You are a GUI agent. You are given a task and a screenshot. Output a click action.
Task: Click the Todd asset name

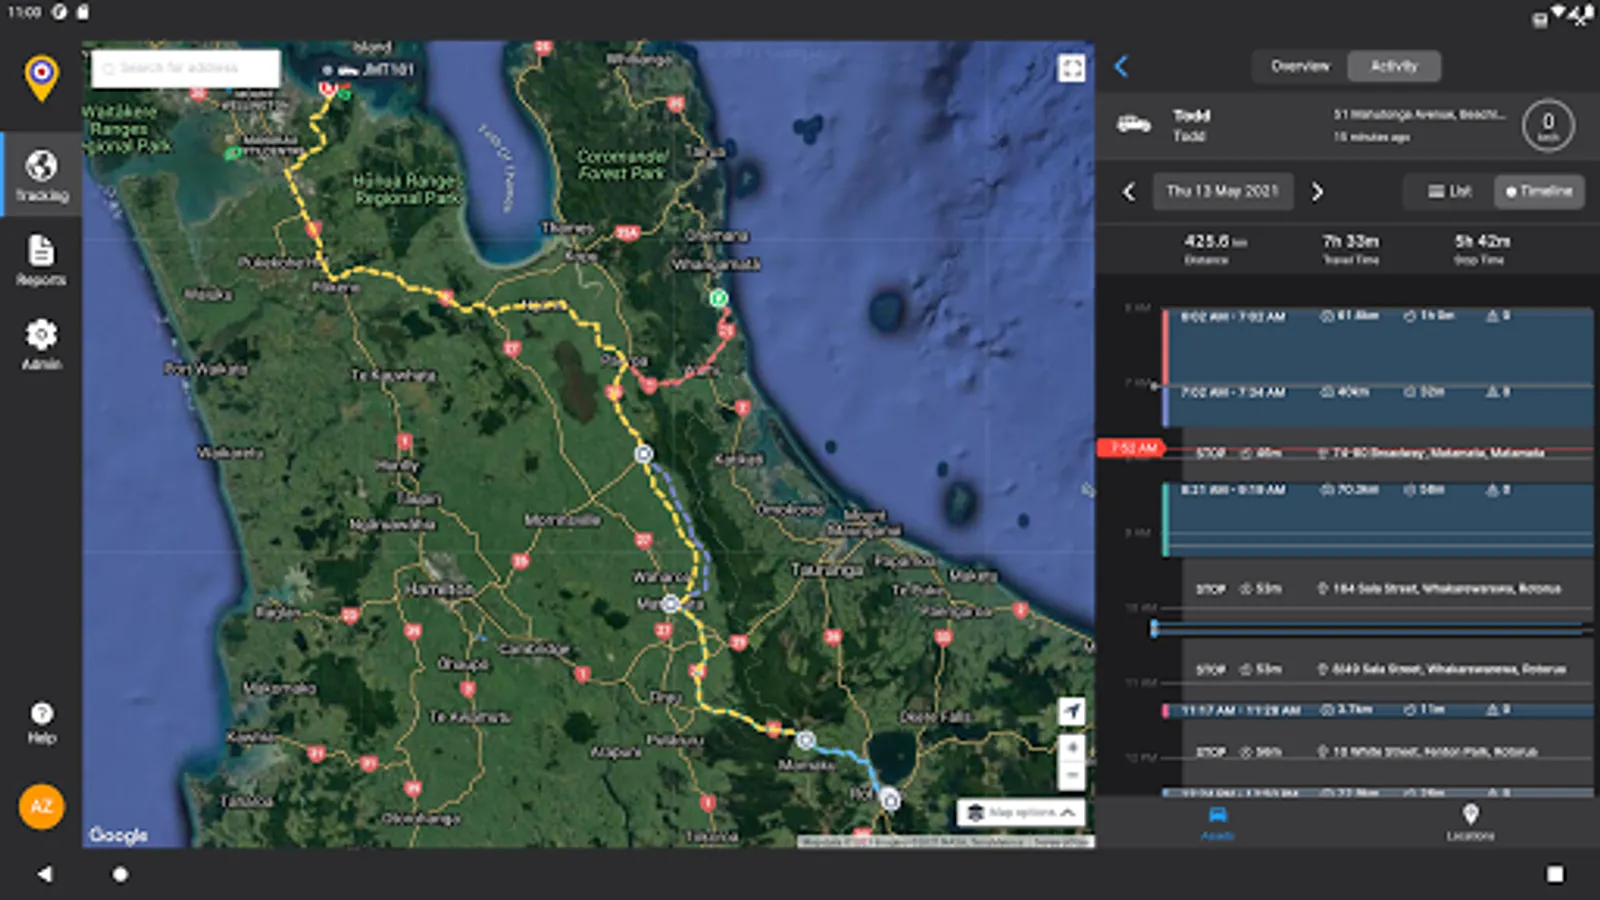coord(1191,115)
